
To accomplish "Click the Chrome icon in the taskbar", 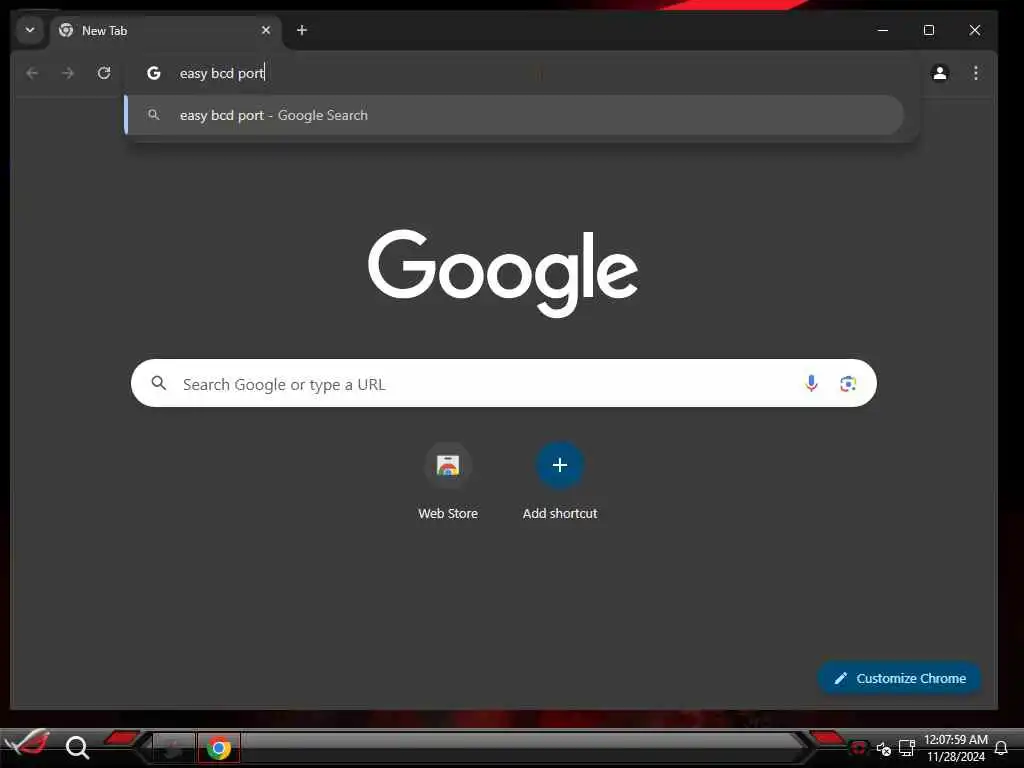I will (219, 748).
